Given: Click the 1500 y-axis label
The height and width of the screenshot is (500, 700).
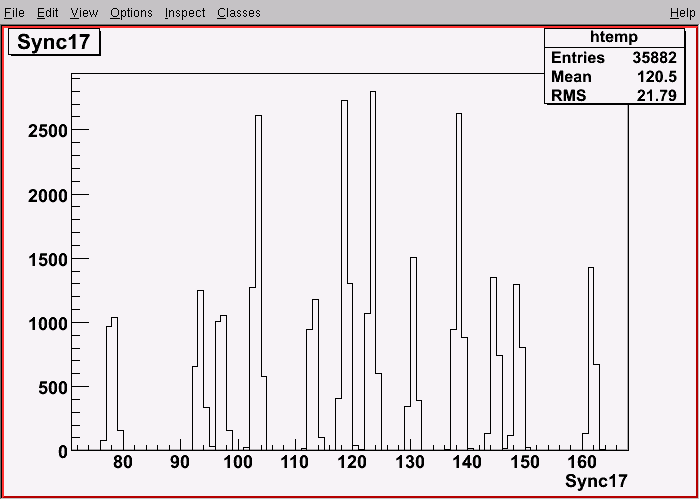Looking at the screenshot, I should 47,259.
